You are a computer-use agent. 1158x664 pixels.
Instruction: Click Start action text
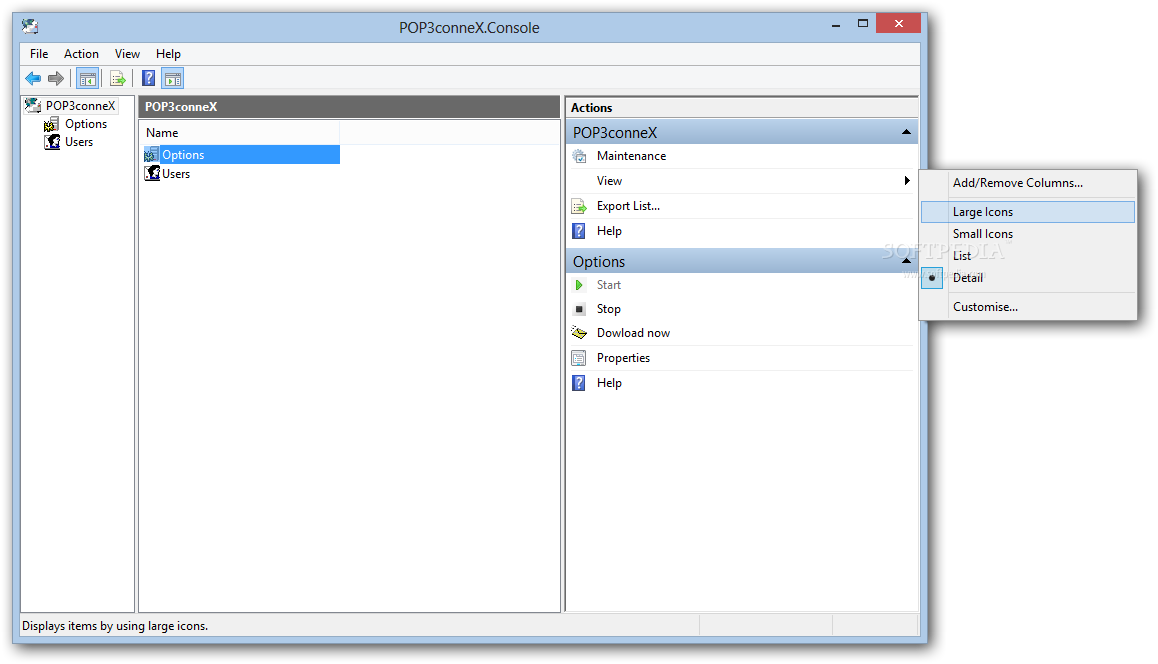coord(609,285)
